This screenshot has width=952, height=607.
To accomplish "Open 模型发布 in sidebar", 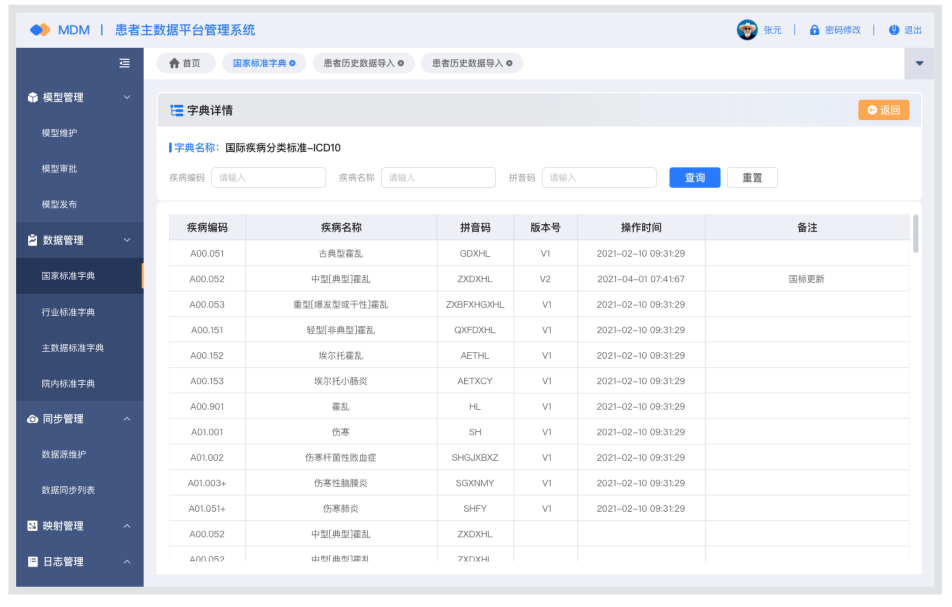I will pos(60,205).
